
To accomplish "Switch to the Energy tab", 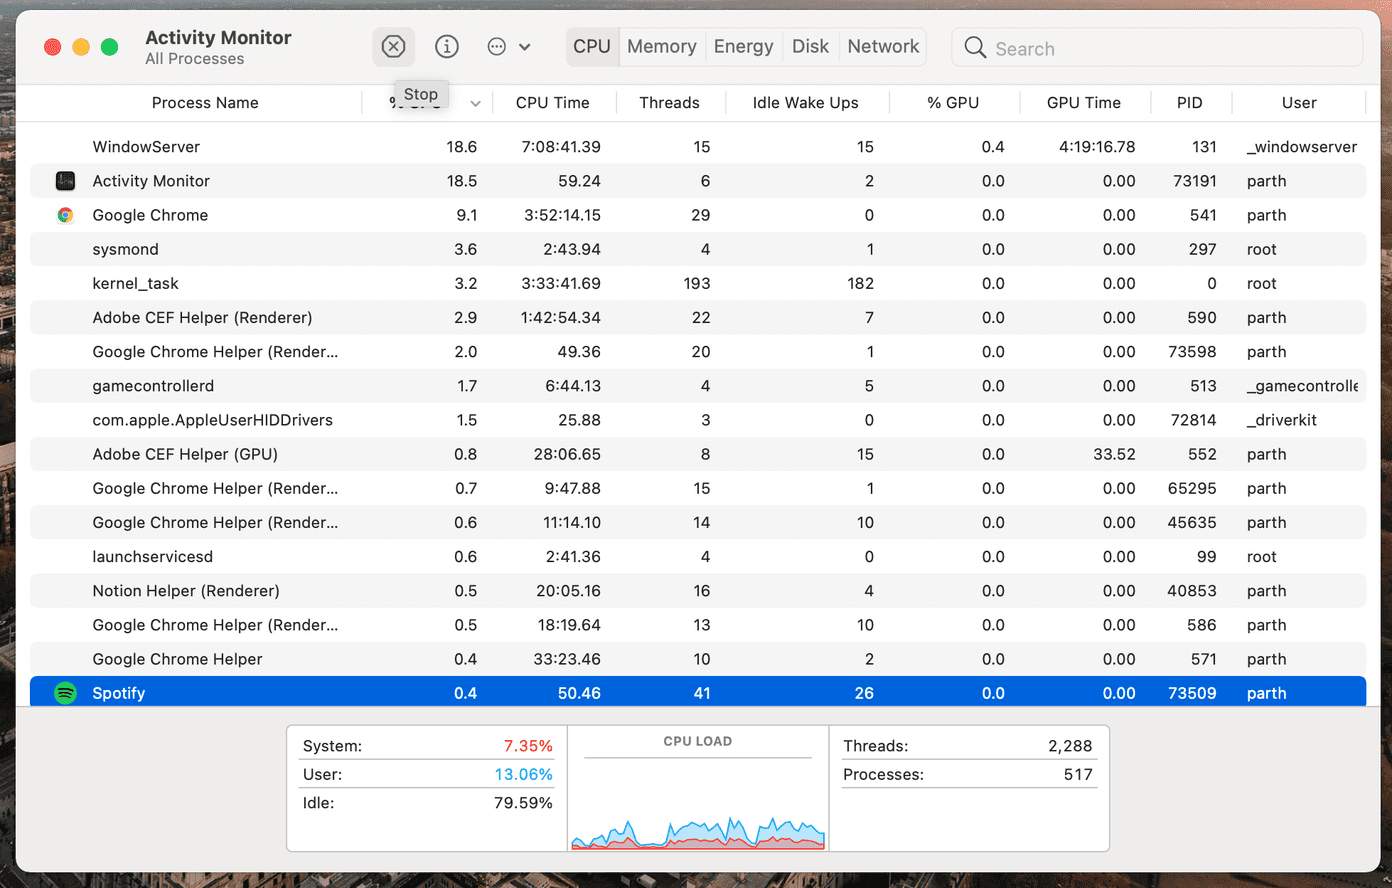I will (743, 47).
